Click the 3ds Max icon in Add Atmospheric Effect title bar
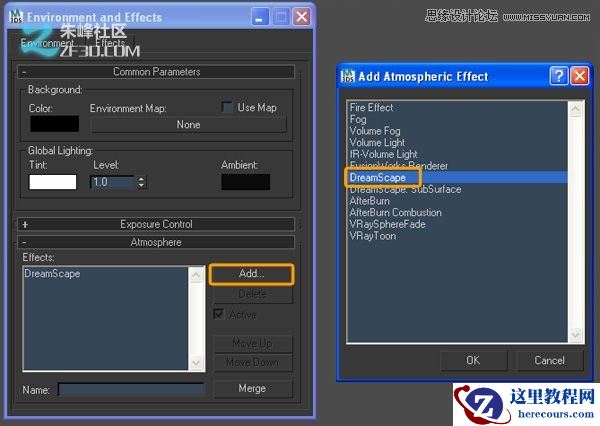Image resolution: width=600 pixels, height=426 pixels. tap(348, 76)
